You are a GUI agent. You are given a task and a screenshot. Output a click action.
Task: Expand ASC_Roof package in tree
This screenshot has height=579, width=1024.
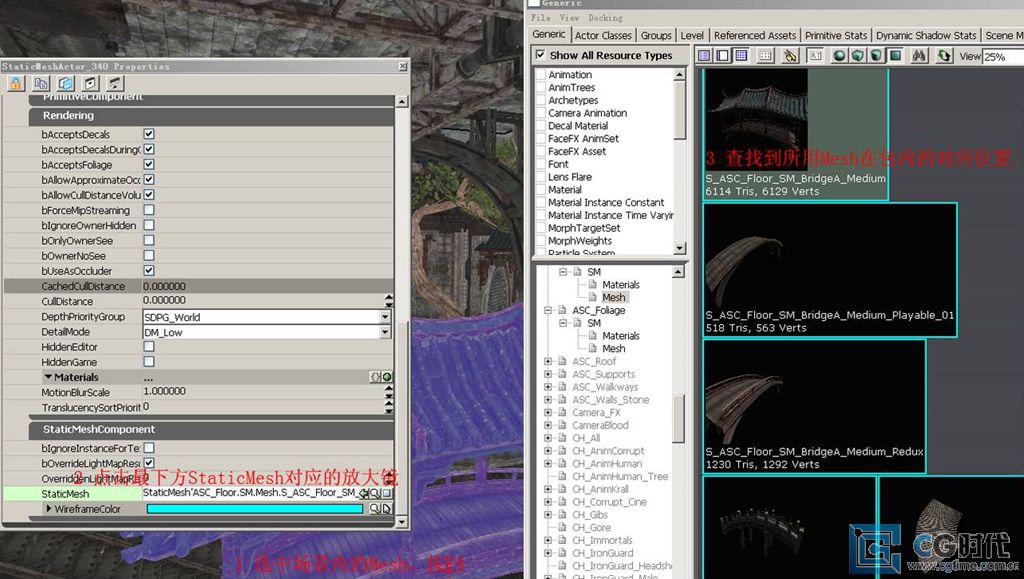548,361
